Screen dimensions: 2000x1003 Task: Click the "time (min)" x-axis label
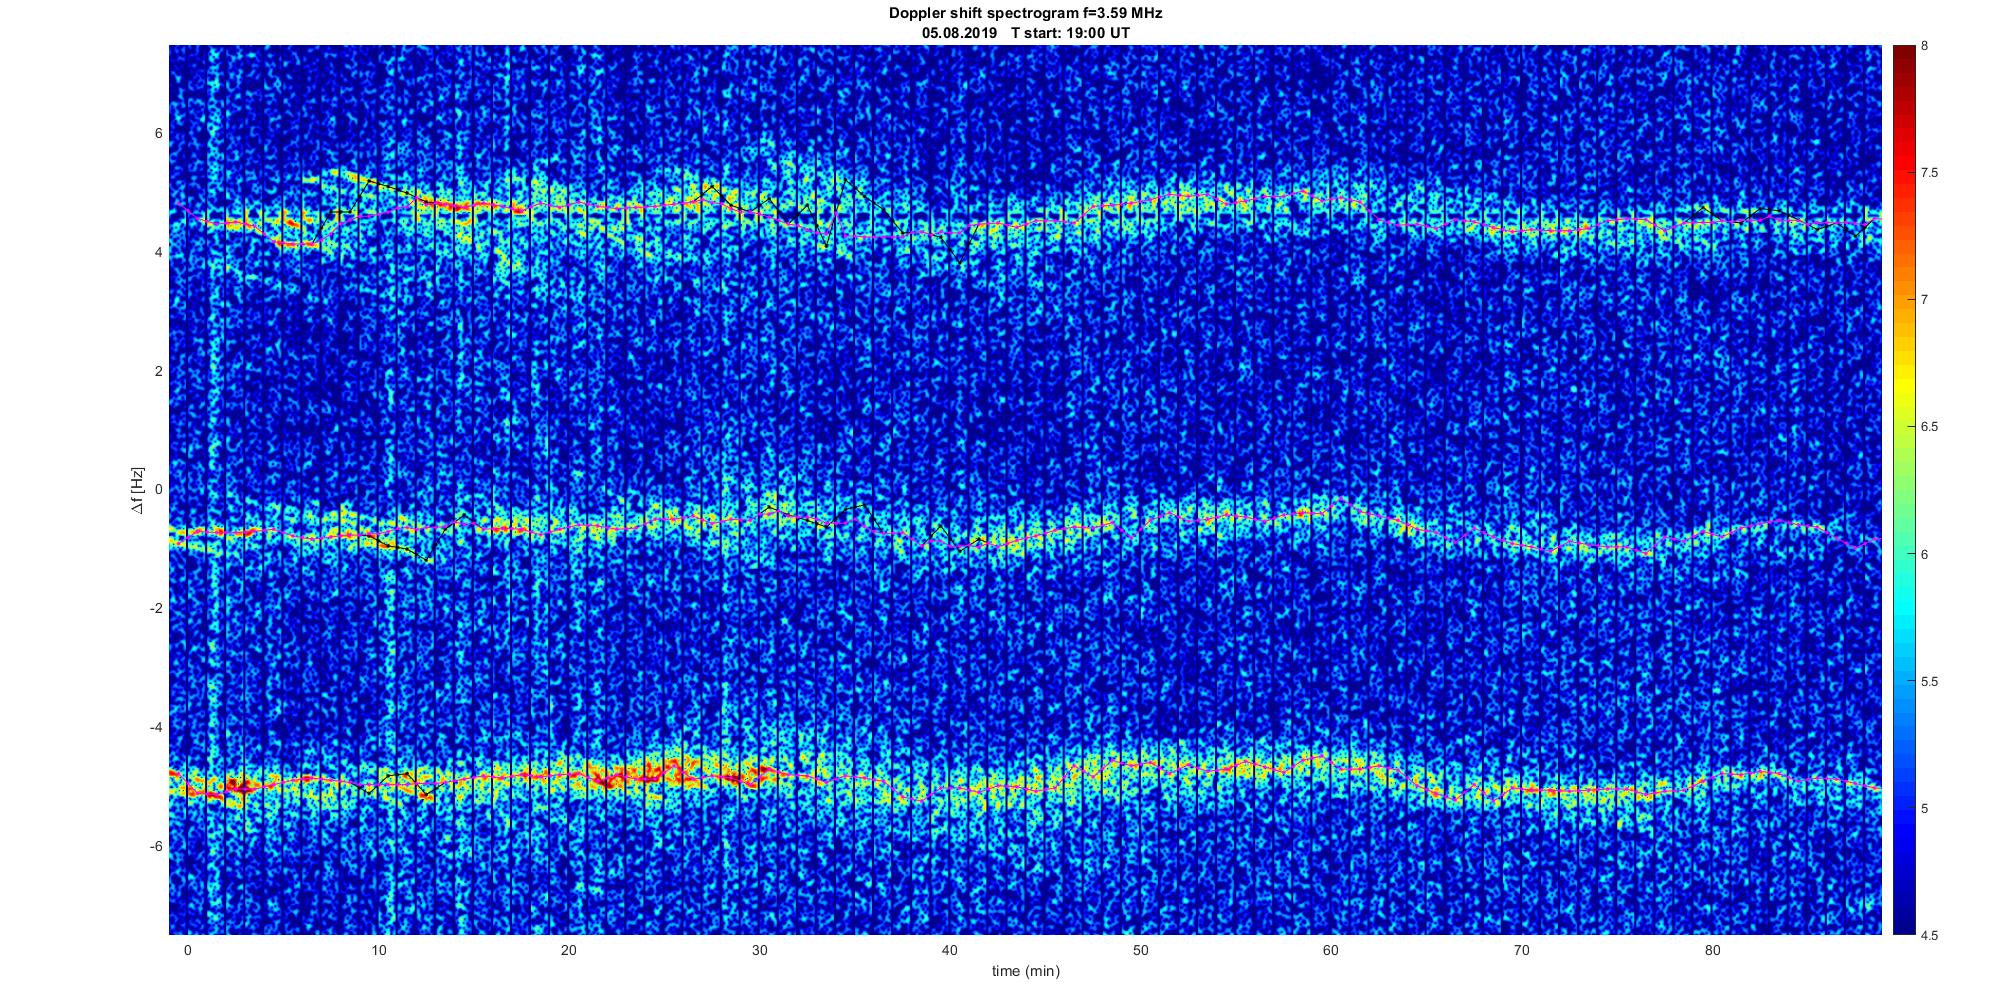[x=1025, y=971]
